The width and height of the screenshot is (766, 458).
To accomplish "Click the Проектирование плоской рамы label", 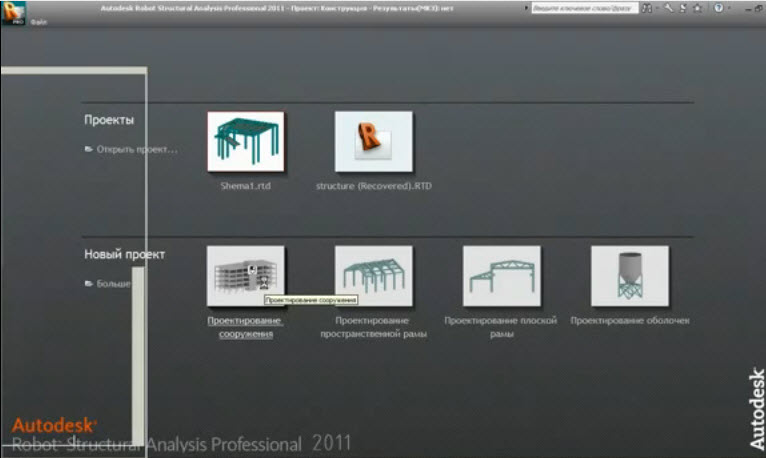I will click(501, 327).
